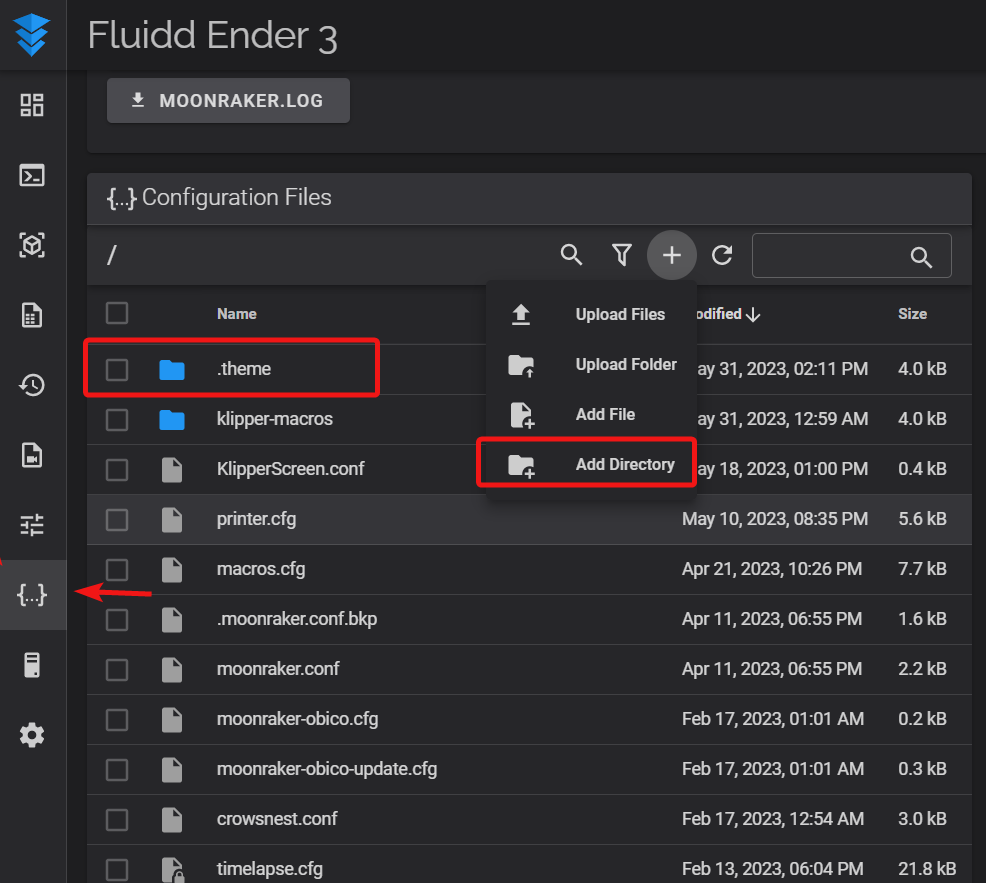Open the Tune sliders icon

(x=32, y=525)
